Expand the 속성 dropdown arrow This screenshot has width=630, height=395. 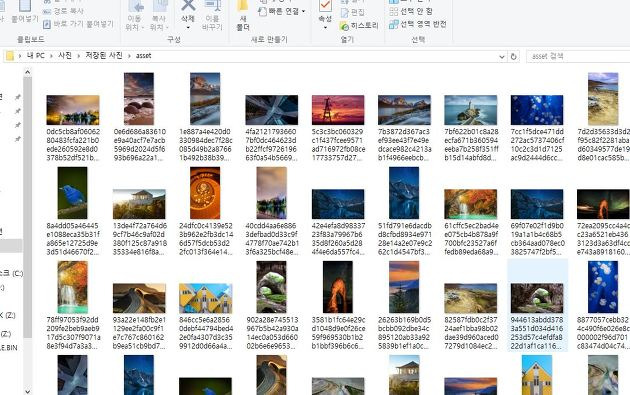click(325, 28)
